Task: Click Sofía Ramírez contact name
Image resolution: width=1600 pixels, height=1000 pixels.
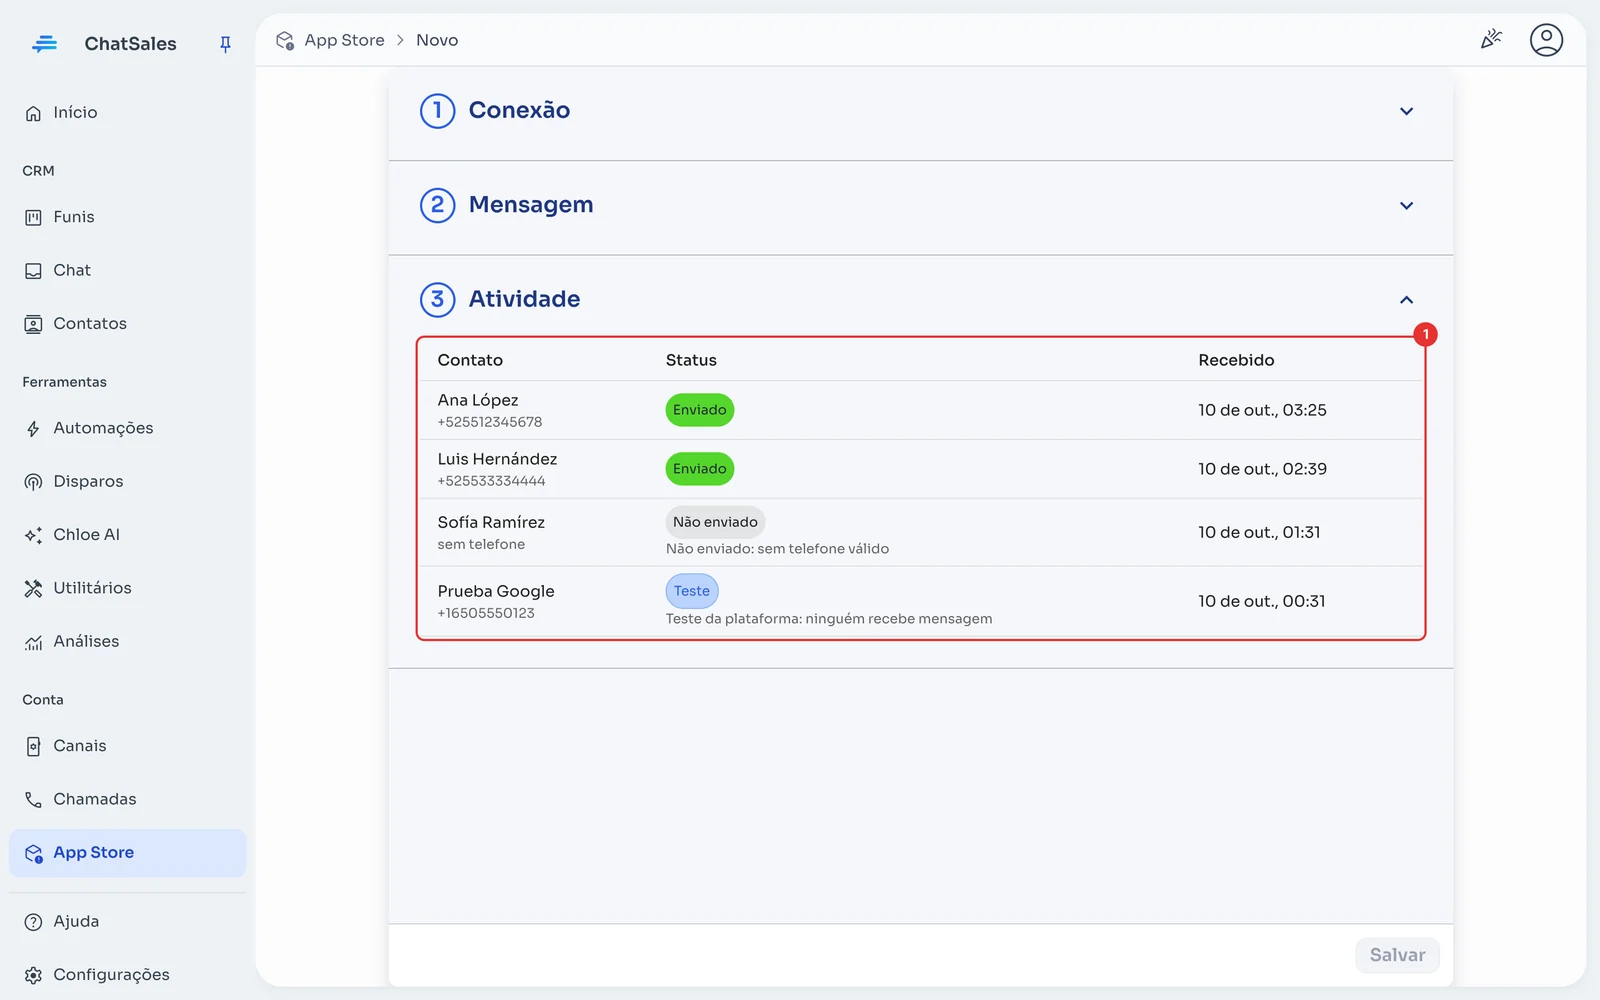Action: pos(491,522)
